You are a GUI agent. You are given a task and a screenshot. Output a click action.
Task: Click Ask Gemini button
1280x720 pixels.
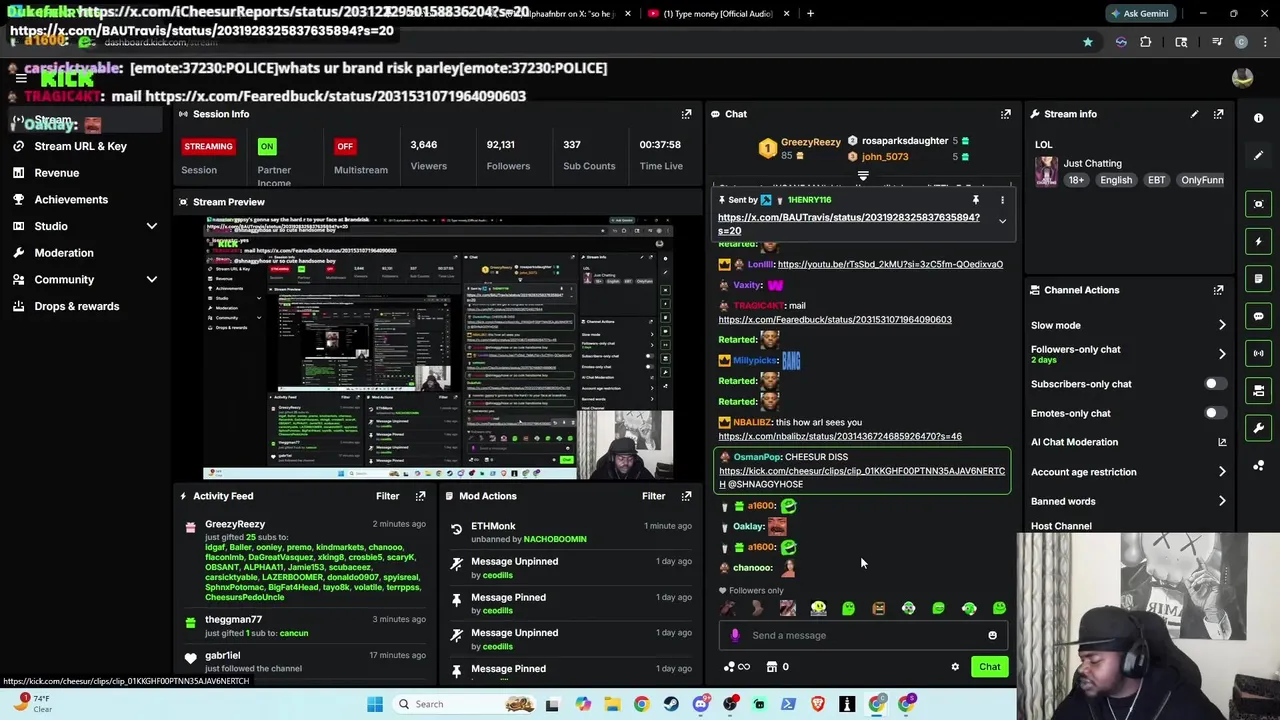point(1139,14)
